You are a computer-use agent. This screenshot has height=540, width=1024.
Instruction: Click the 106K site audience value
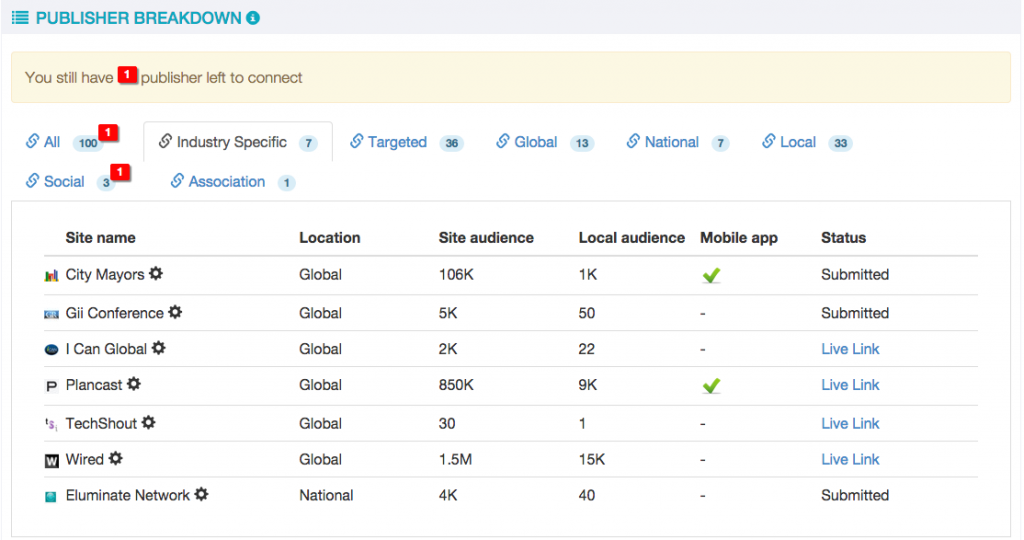(456, 274)
